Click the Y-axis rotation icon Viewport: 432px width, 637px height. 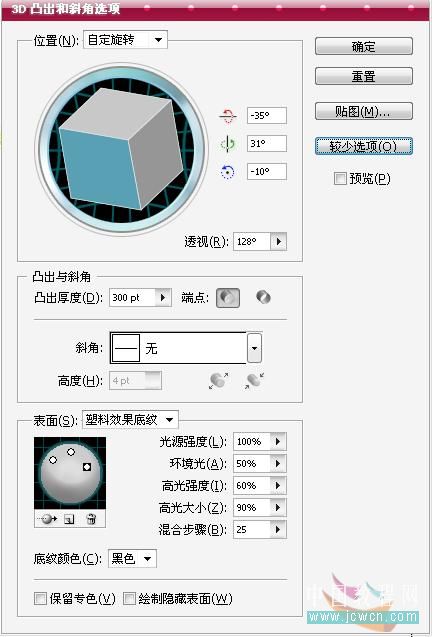coord(228,144)
